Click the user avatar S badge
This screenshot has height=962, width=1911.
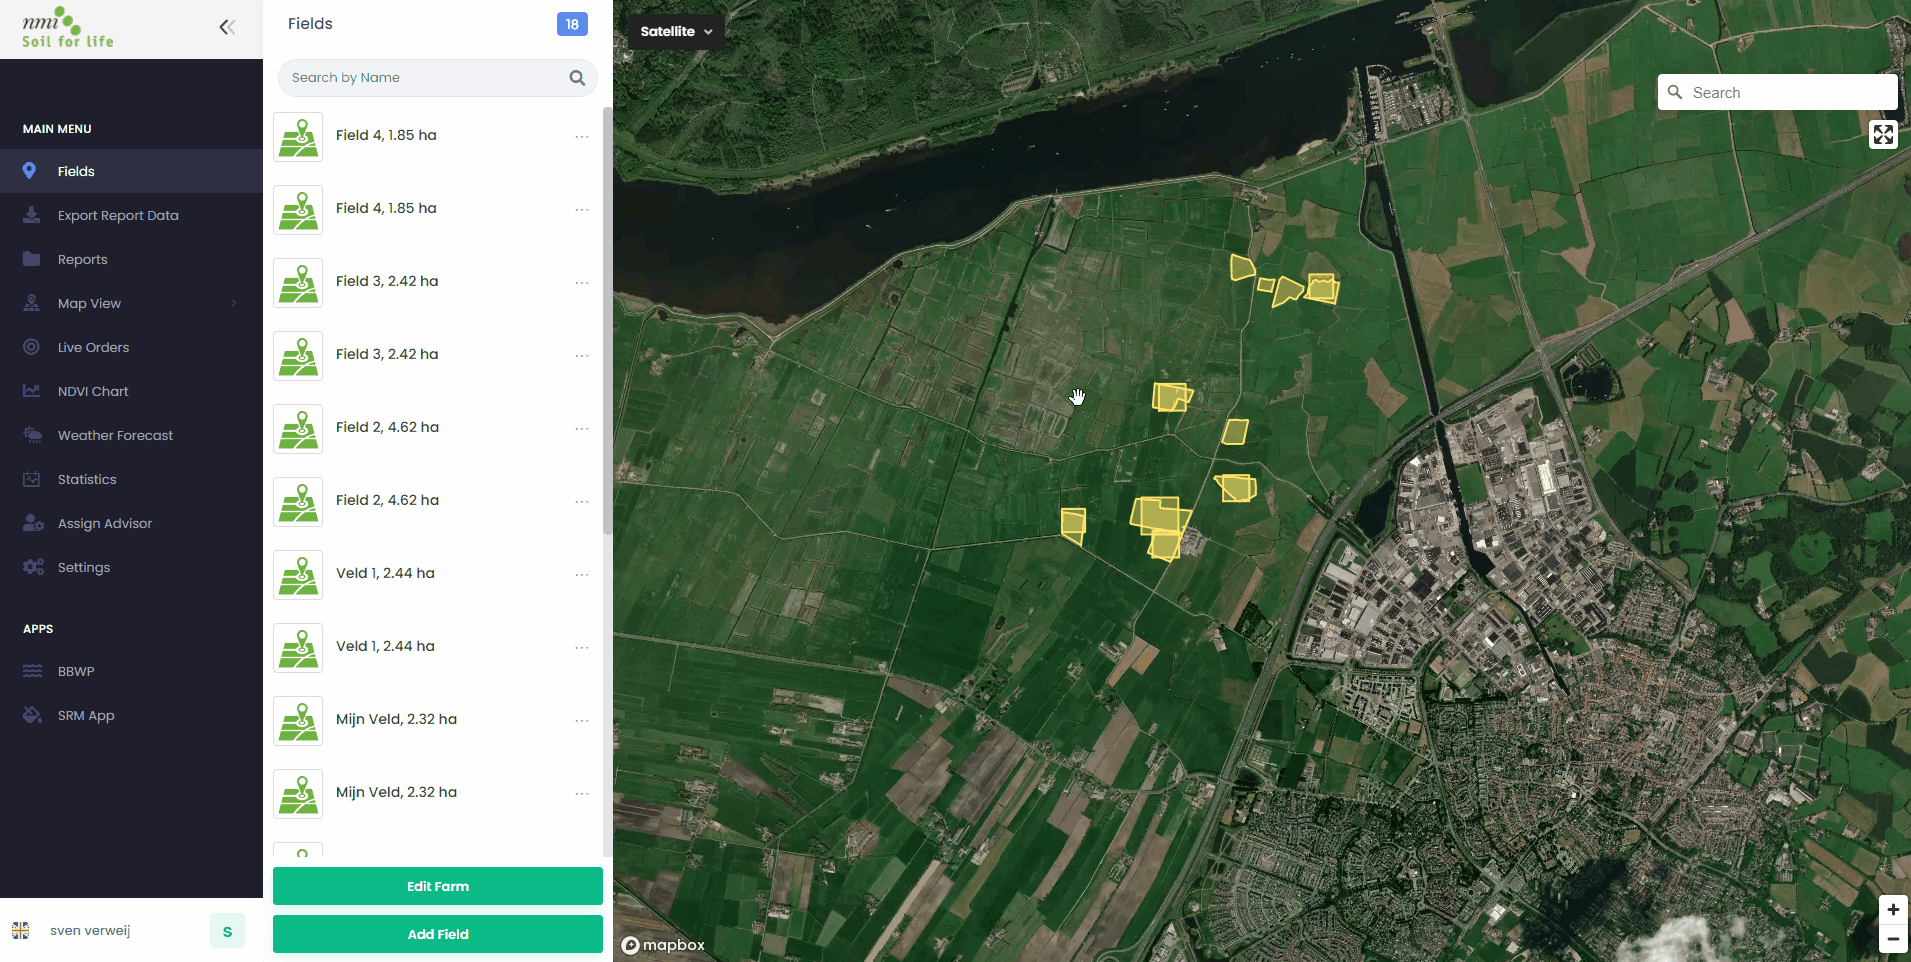click(227, 931)
